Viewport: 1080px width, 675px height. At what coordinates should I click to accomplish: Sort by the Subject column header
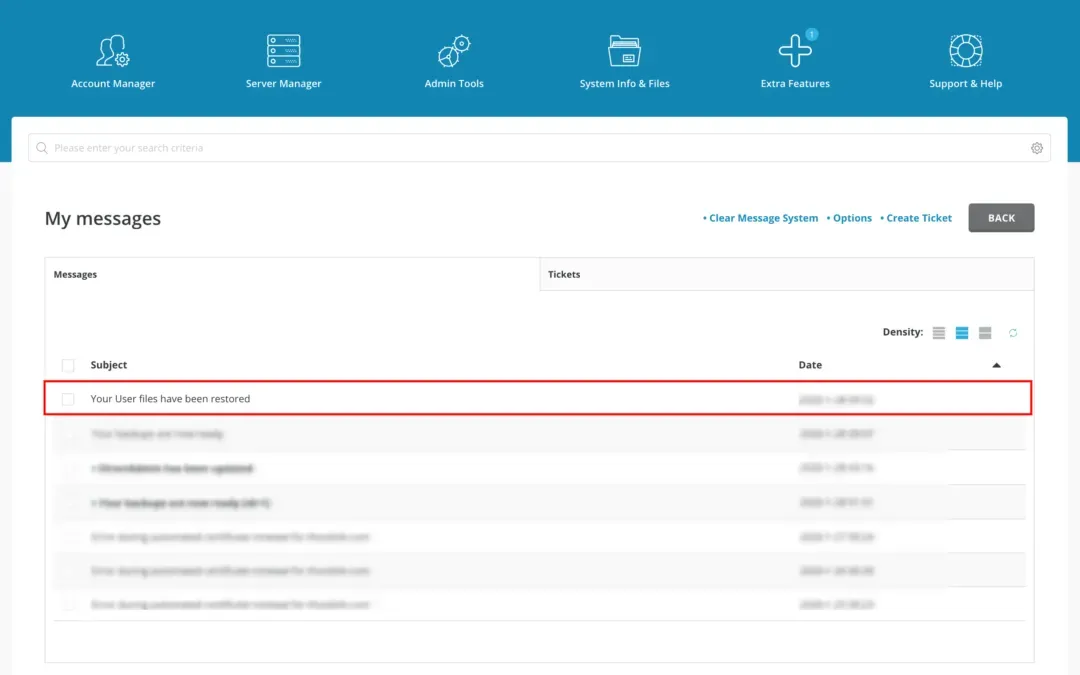tap(109, 365)
